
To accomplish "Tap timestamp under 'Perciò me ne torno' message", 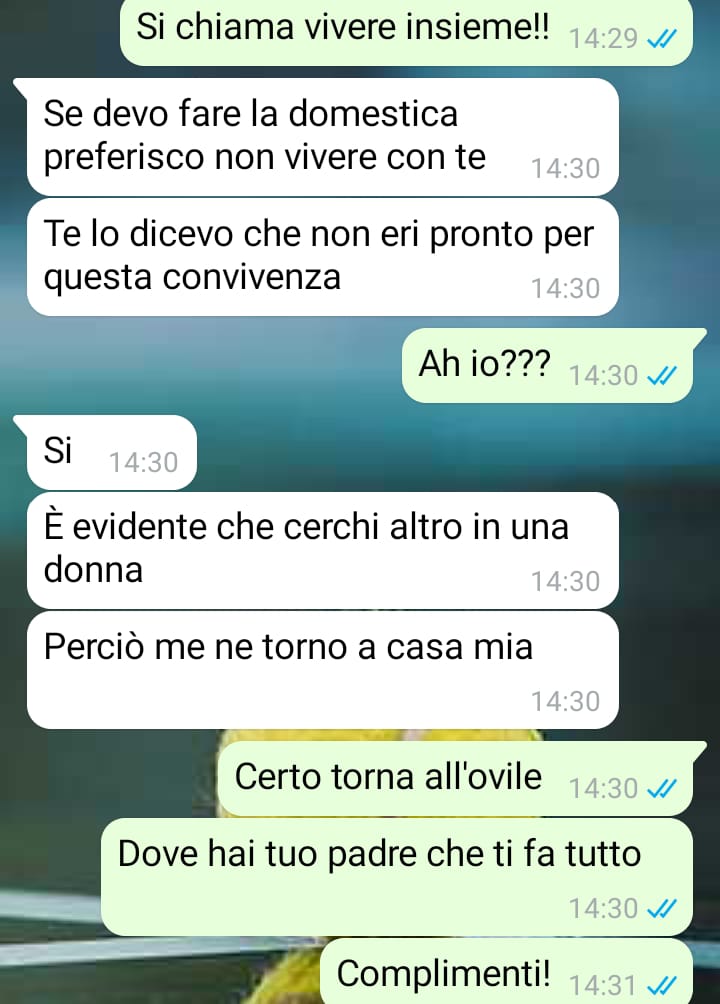I will point(565,701).
